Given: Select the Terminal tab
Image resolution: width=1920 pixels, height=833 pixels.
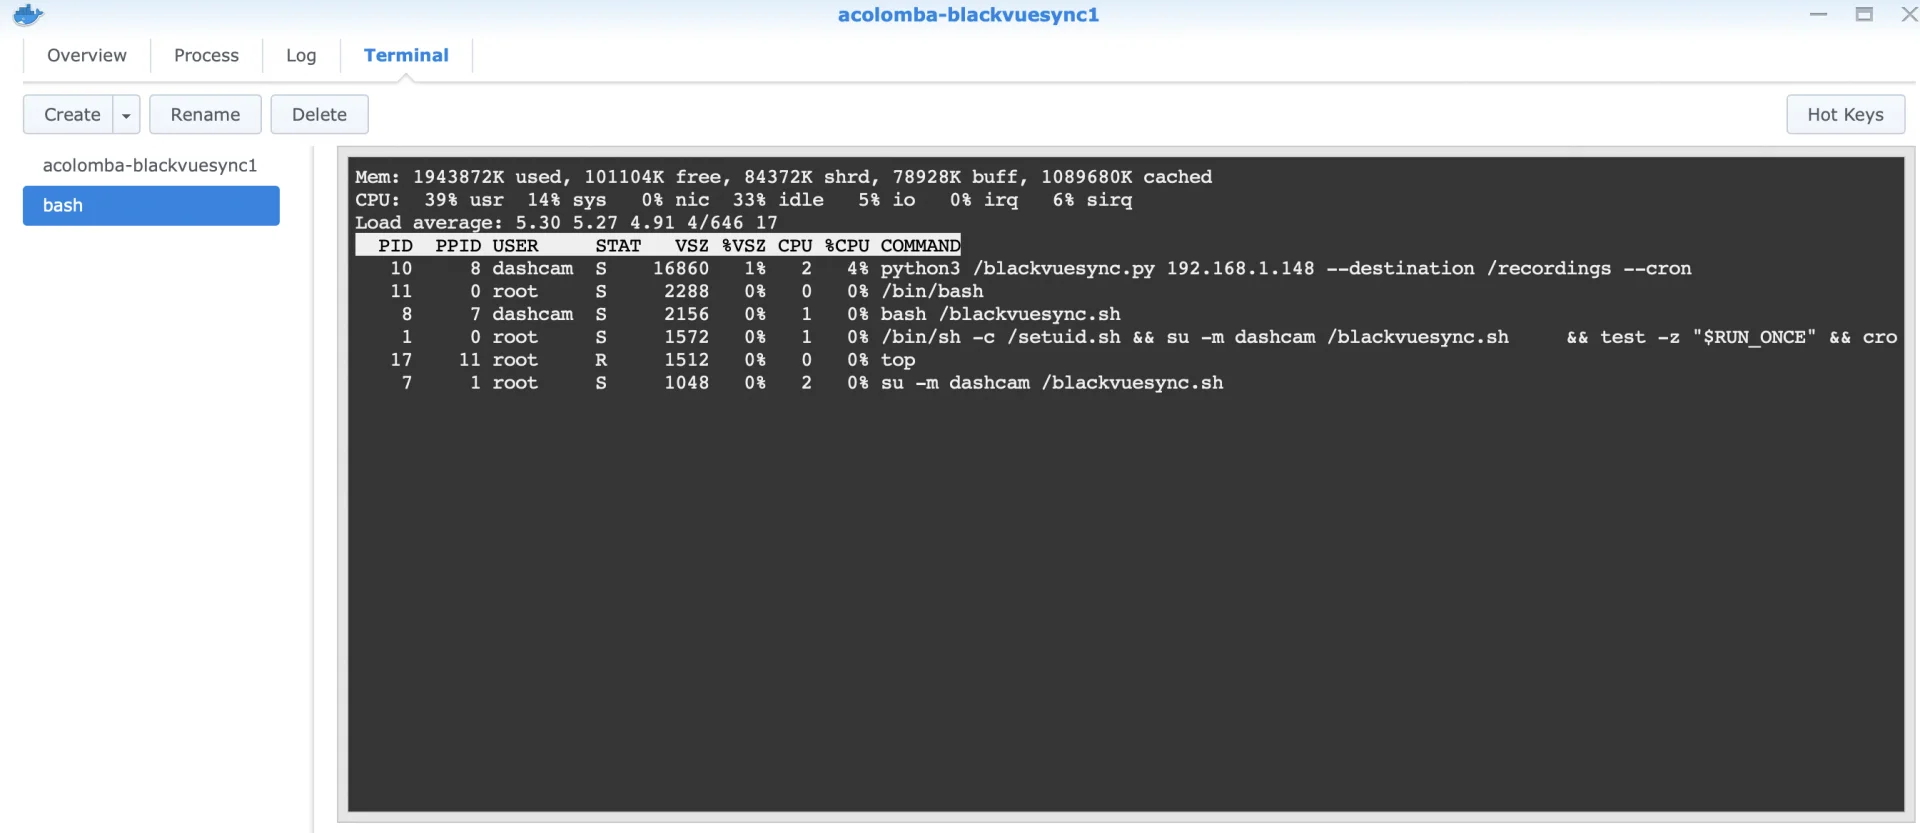Looking at the screenshot, I should [406, 55].
